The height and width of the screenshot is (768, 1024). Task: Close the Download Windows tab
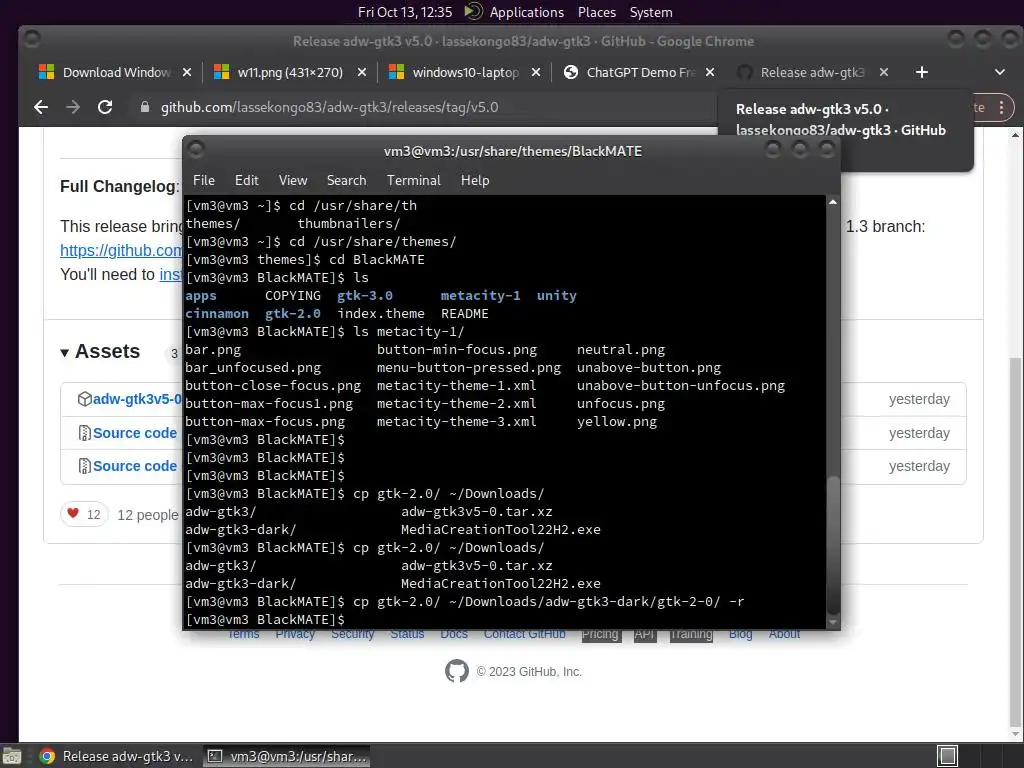[x=187, y=72]
